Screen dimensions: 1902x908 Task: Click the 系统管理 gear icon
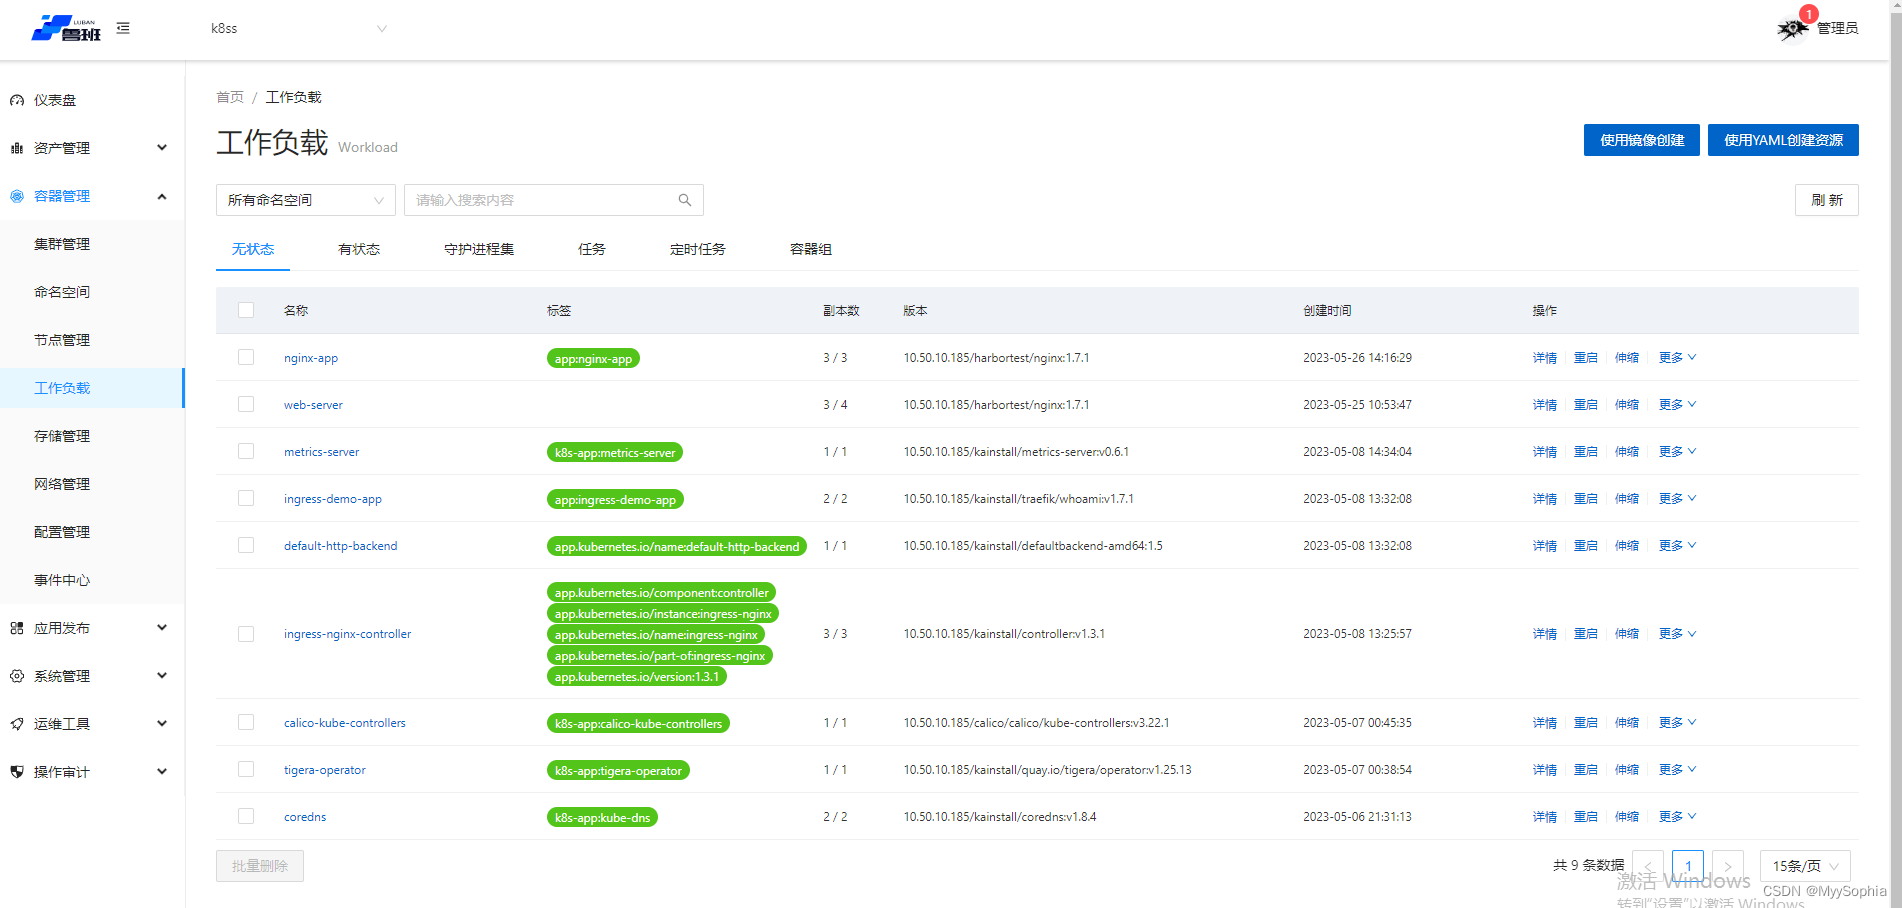click(x=17, y=676)
